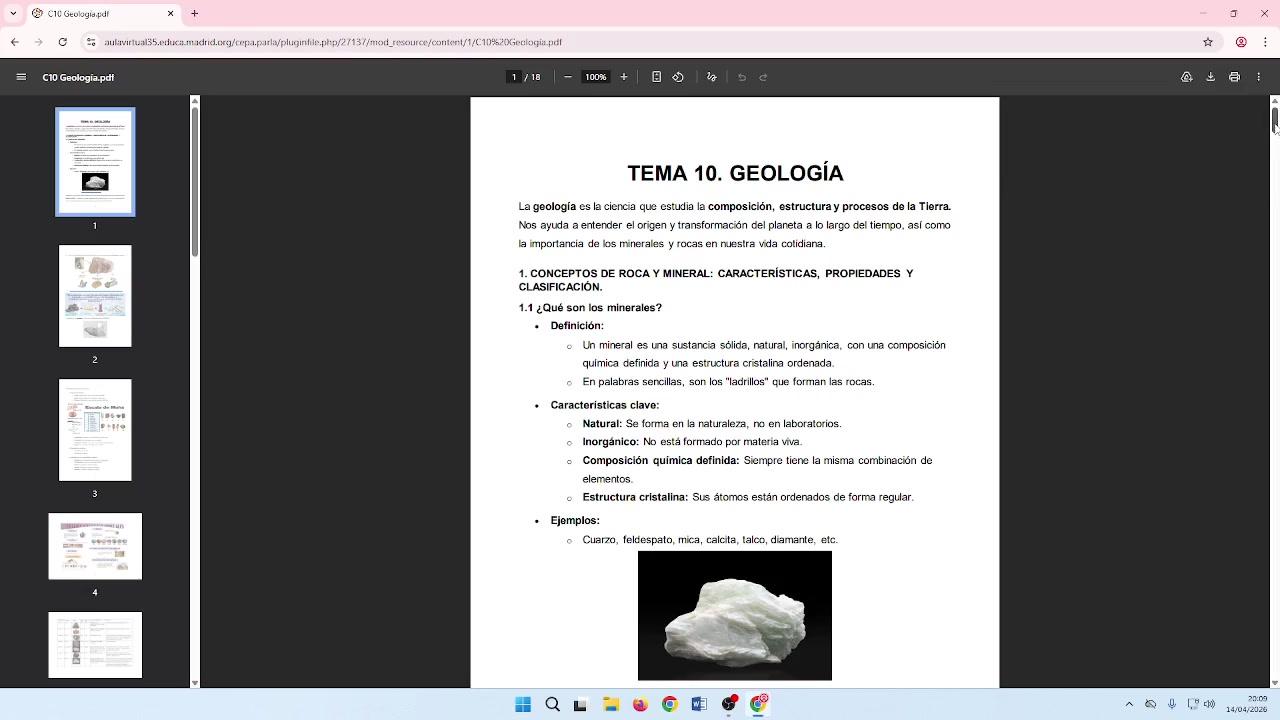This screenshot has width=1280, height=720.
Task: Rotate the document counterclockwise
Action: (x=678, y=77)
